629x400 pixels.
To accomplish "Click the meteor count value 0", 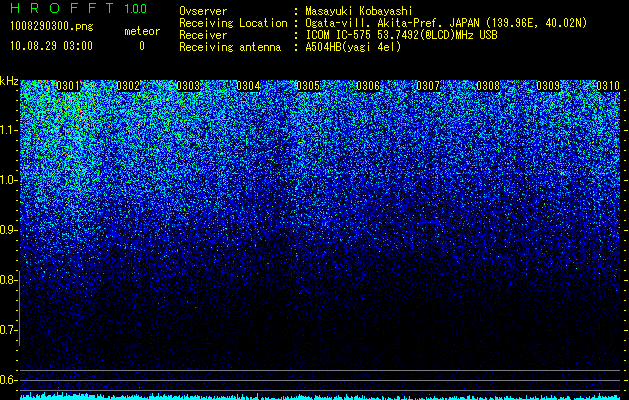I will click(142, 46).
